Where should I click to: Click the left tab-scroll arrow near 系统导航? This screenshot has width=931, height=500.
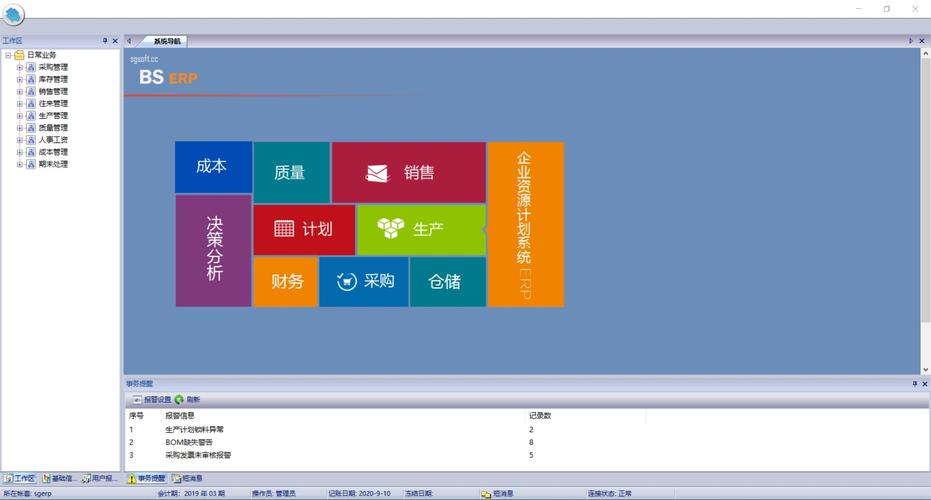click(x=129, y=41)
